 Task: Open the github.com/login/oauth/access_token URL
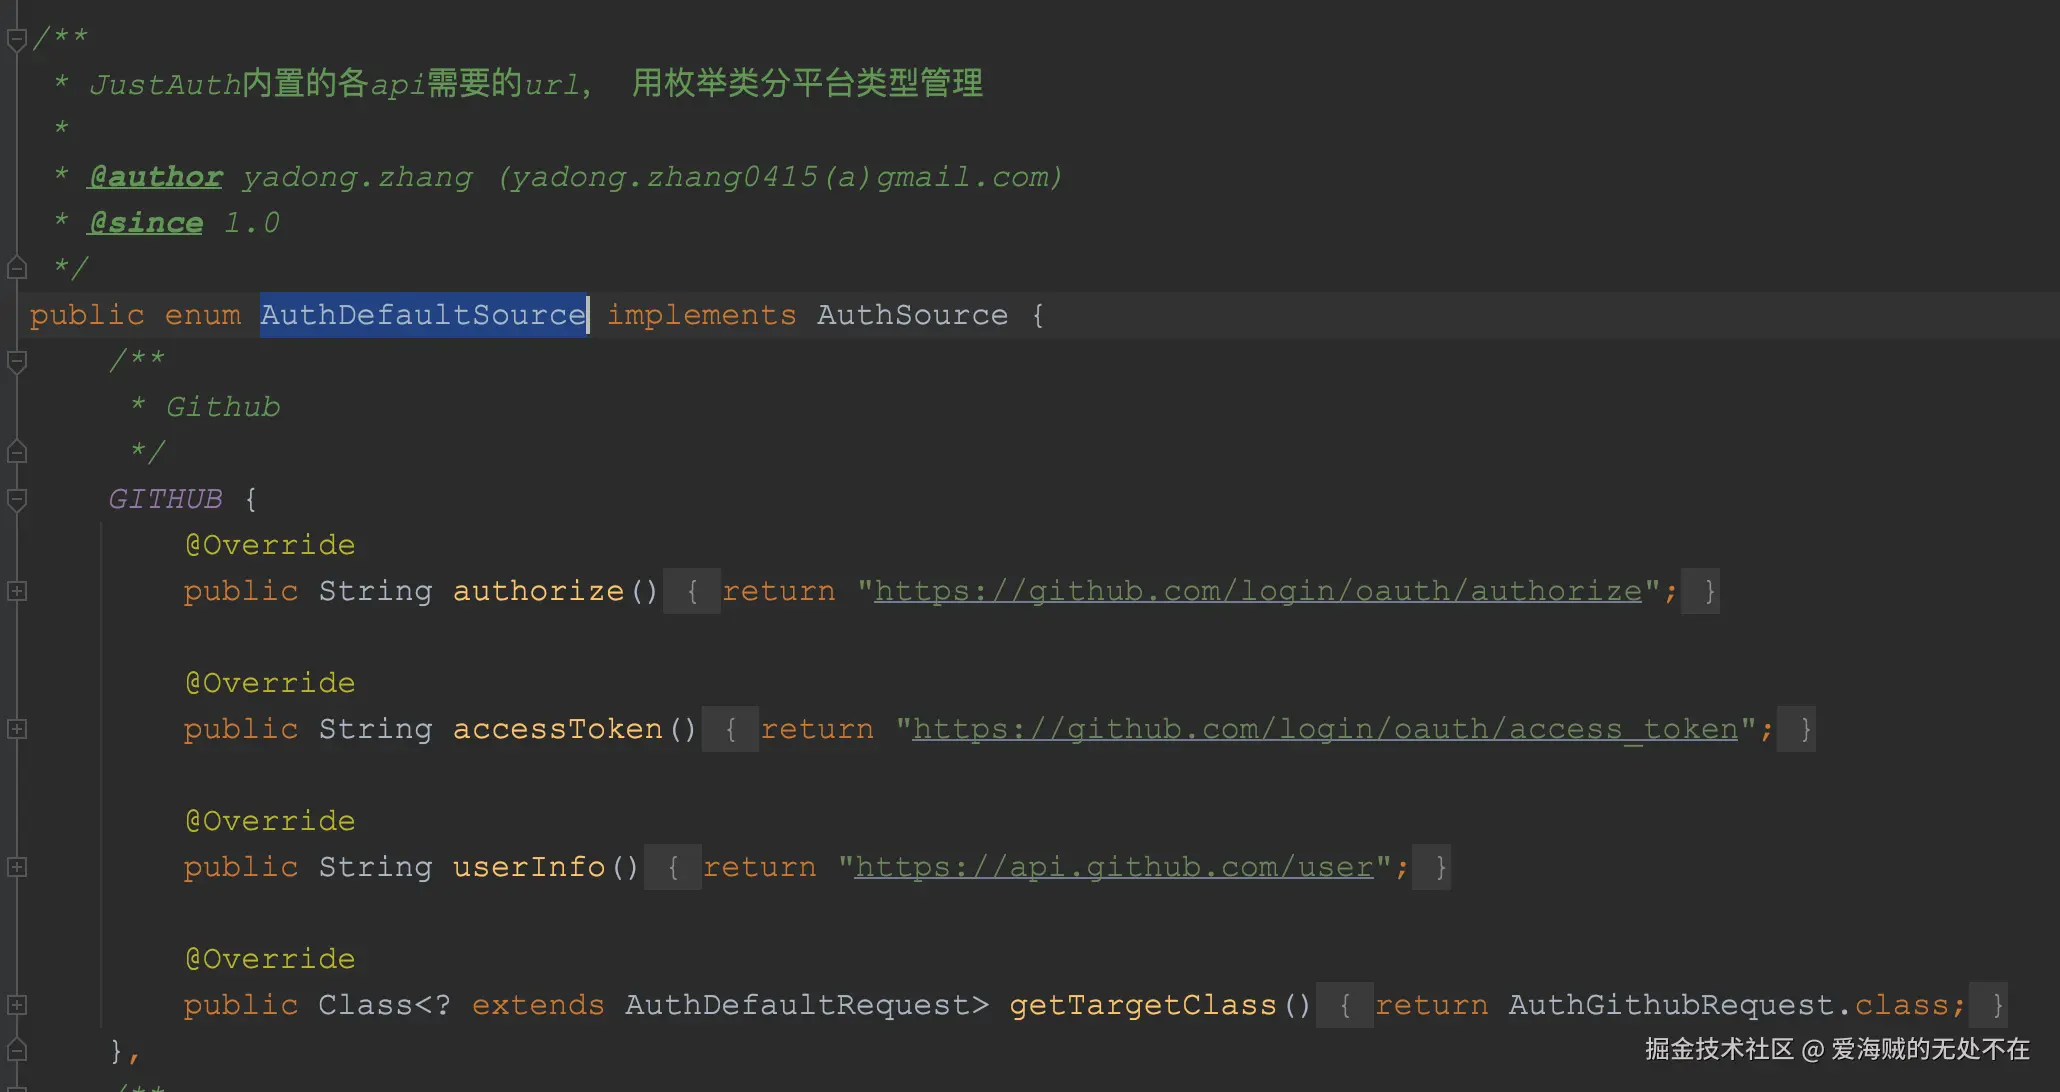point(1325,729)
